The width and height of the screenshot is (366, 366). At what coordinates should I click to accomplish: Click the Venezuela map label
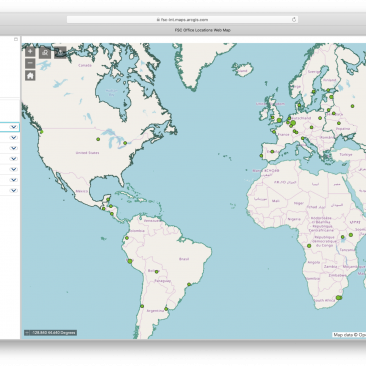click(152, 220)
